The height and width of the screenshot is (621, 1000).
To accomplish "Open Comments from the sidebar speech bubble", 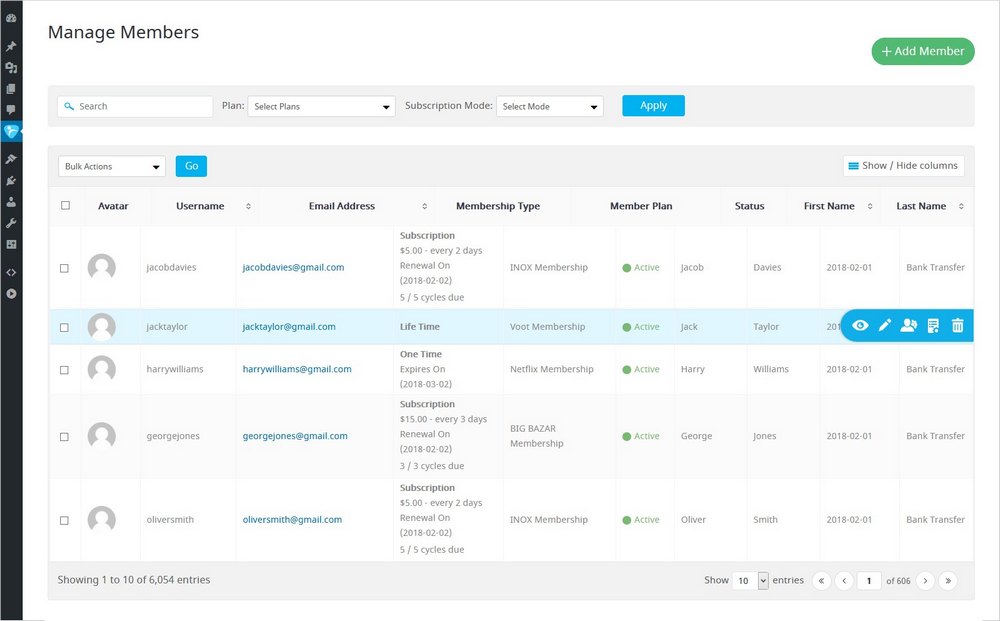I will 11,110.
